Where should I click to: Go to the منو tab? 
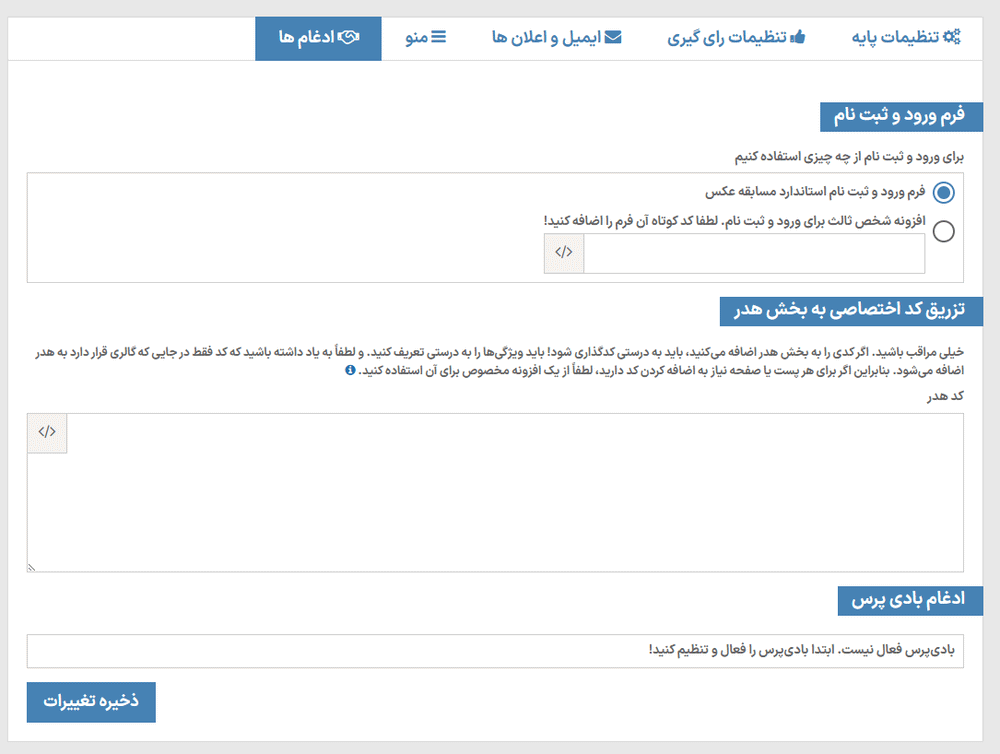pyautogui.click(x=425, y=38)
